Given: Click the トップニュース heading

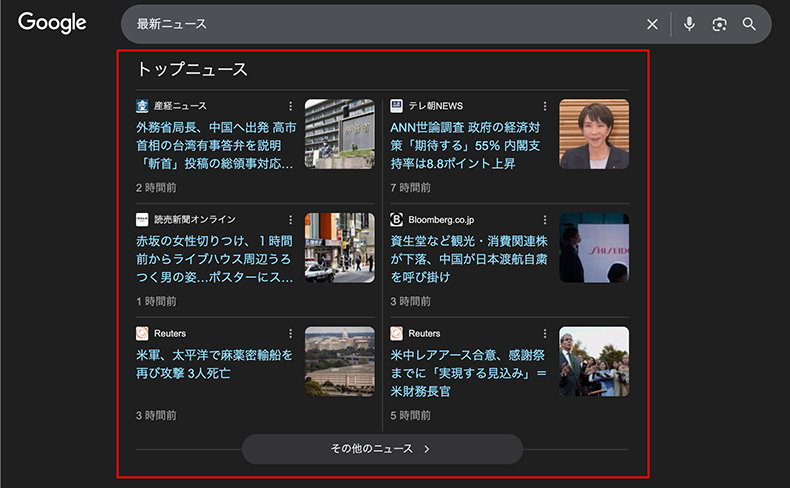Looking at the screenshot, I should pyautogui.click(x=192, y=69).
